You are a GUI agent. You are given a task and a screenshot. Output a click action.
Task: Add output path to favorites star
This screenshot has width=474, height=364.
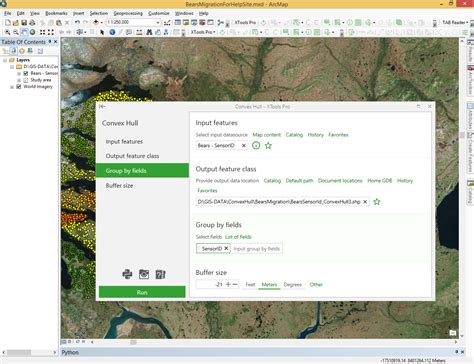point(377,202)
